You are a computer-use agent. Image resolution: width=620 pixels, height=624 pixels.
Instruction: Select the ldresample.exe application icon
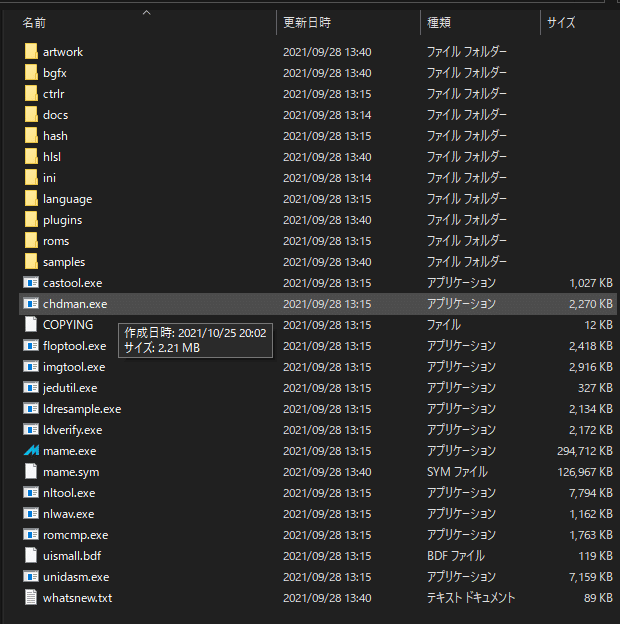(x=31, y=409)
